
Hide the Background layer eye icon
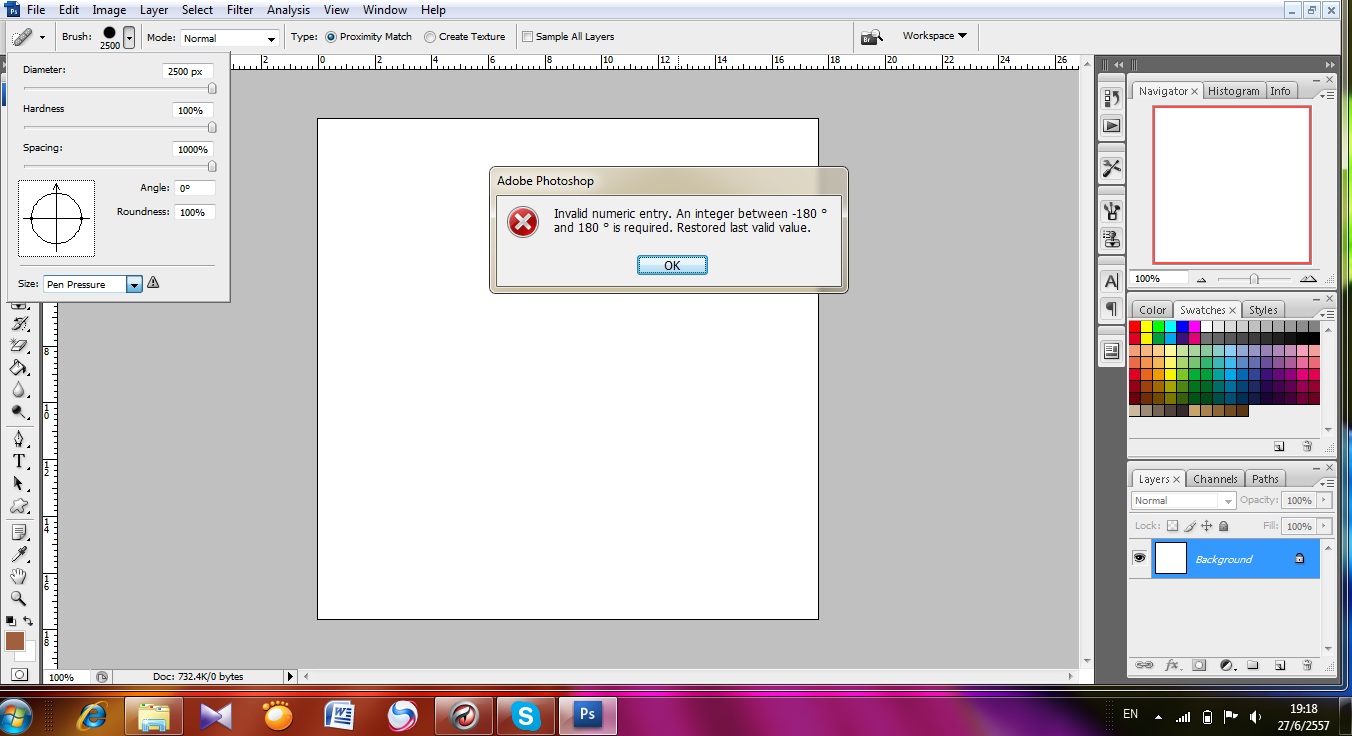[1139, 558]
